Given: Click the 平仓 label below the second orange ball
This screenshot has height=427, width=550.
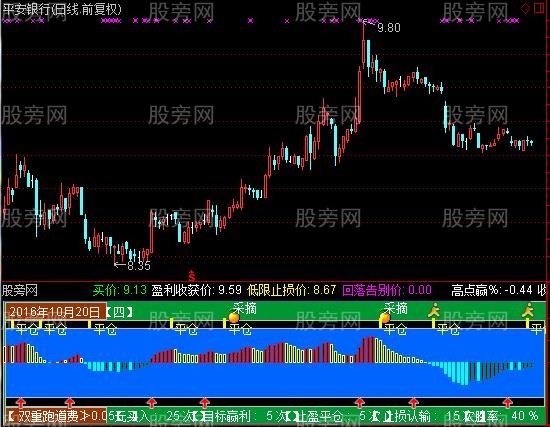Looking at the screenshot, I should click(x=395, y=329).
